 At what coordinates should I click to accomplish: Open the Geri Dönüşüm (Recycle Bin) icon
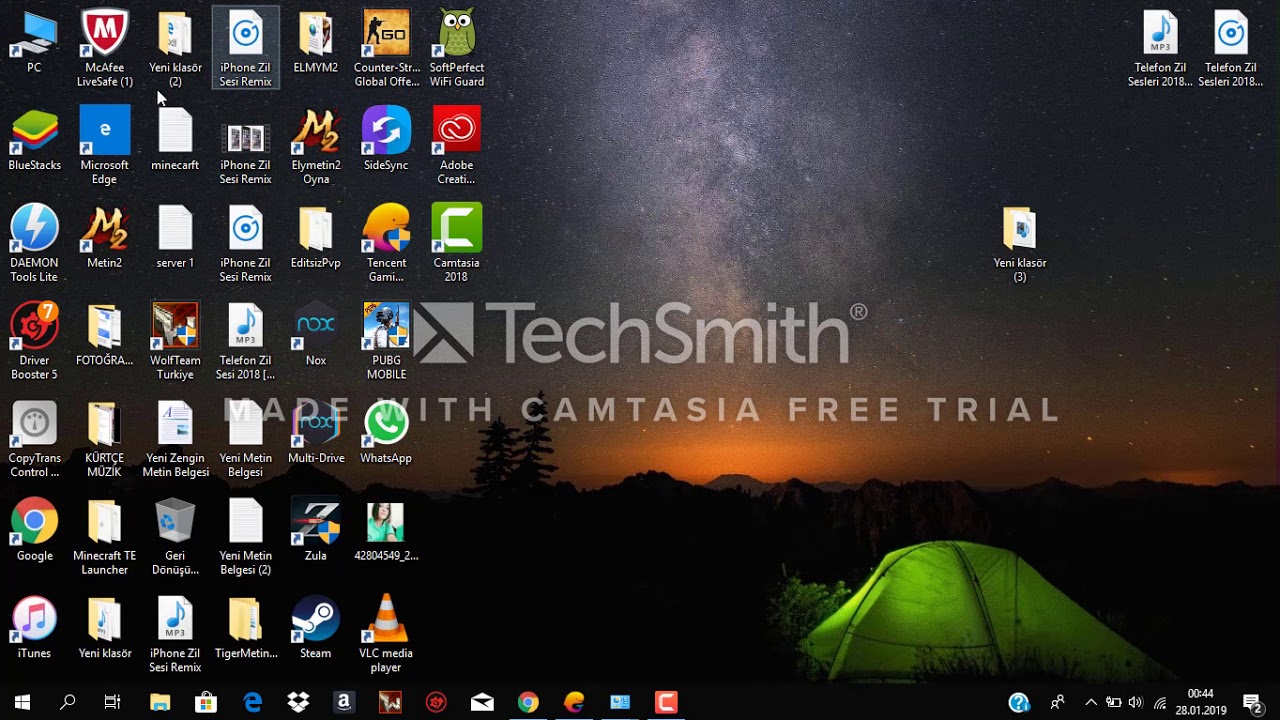click(x=175, y=537)
